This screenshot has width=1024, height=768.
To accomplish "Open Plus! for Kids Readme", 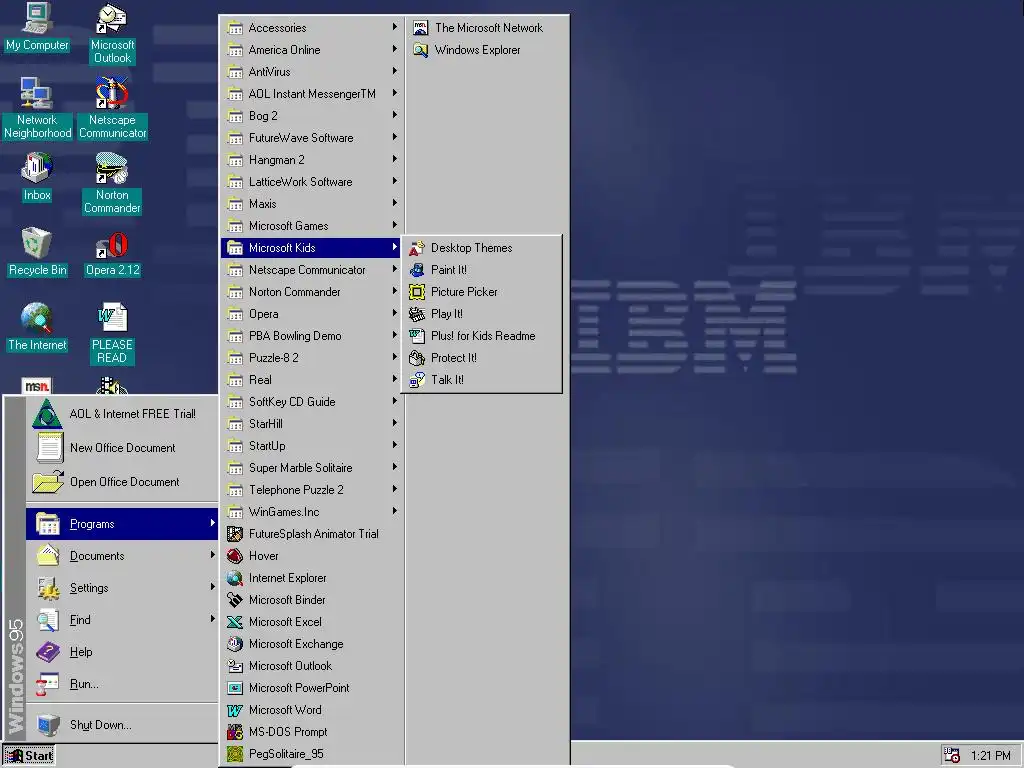I will click(x=482, y=336).
